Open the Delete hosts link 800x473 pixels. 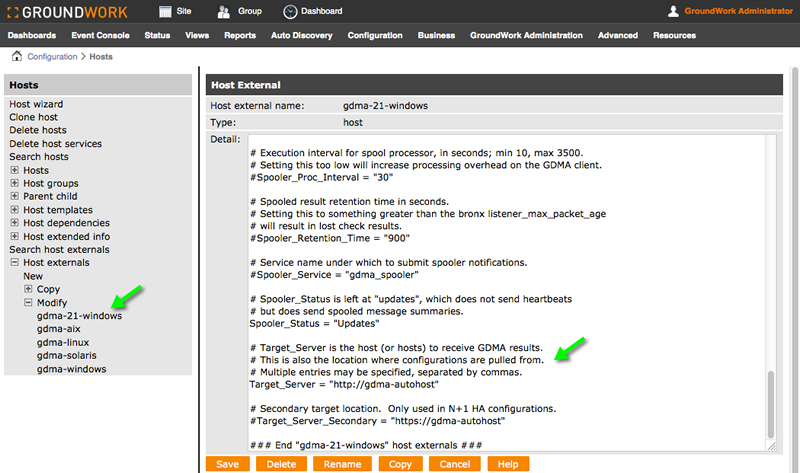tap(38, 130)
